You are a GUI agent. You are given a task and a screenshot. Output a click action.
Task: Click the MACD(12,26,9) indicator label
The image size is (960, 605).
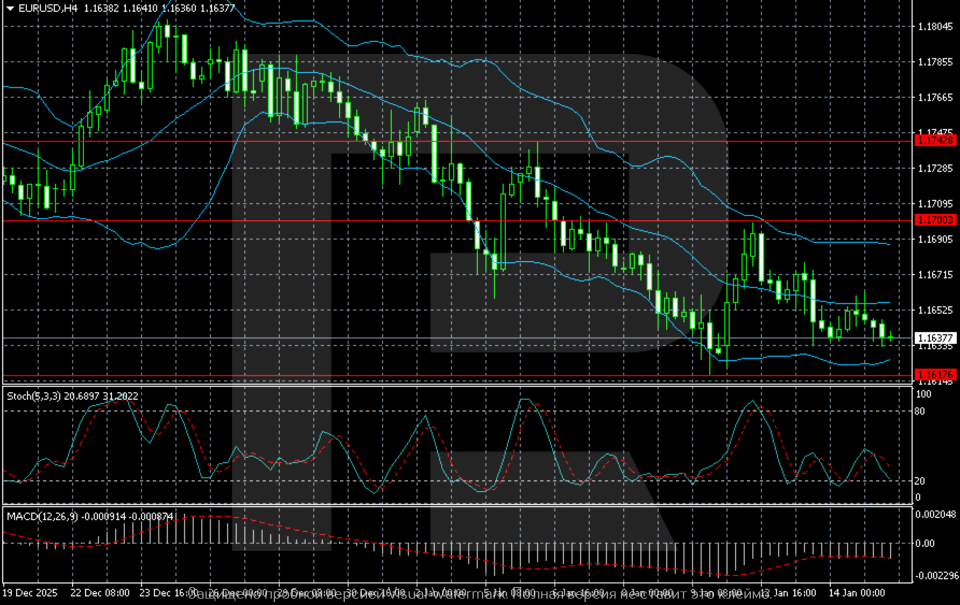coord(40,516)
